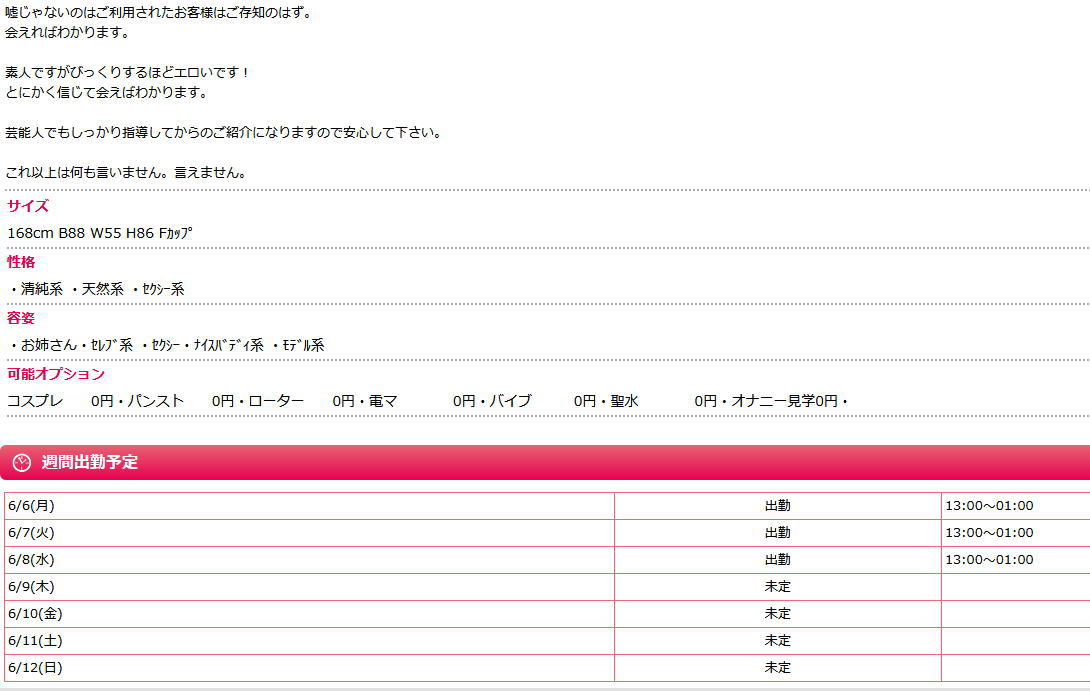
Task: Click 出勤 status for 6/7(火)
Action: pos(777,533)
